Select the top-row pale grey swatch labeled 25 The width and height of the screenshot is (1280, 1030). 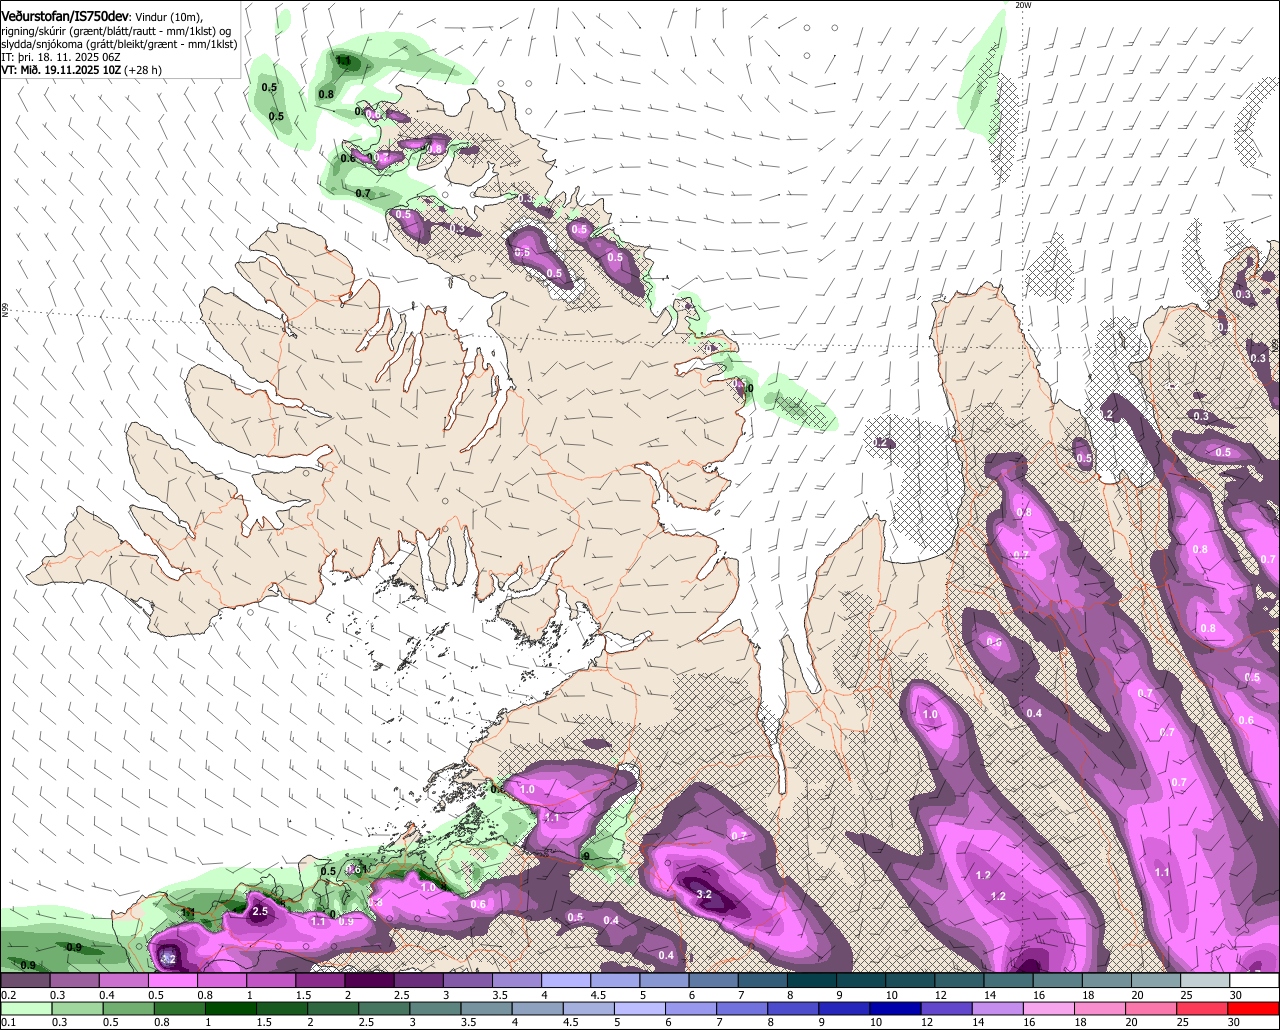click(1206, 981)
